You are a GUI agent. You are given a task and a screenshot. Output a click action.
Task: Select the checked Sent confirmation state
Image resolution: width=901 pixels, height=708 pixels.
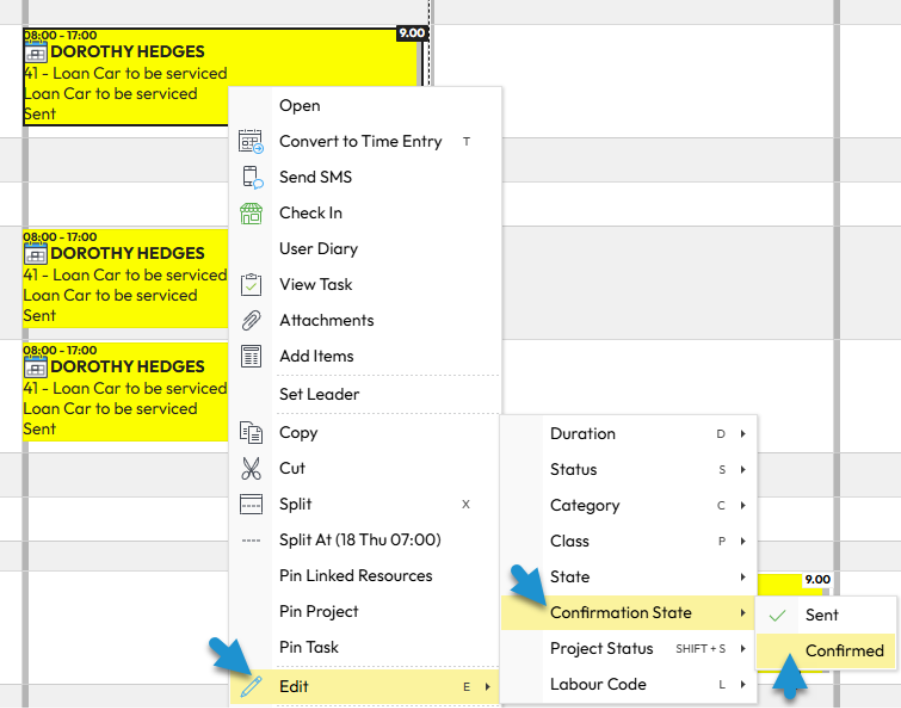point(822,615)
